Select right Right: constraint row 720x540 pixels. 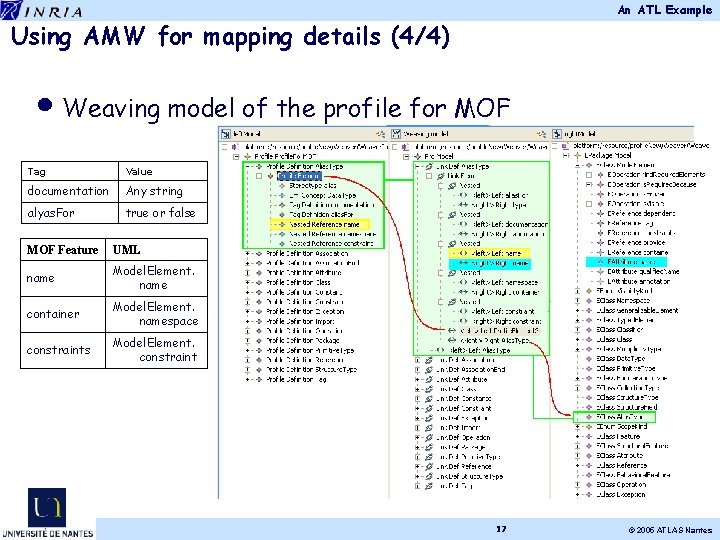coord(506,321)
